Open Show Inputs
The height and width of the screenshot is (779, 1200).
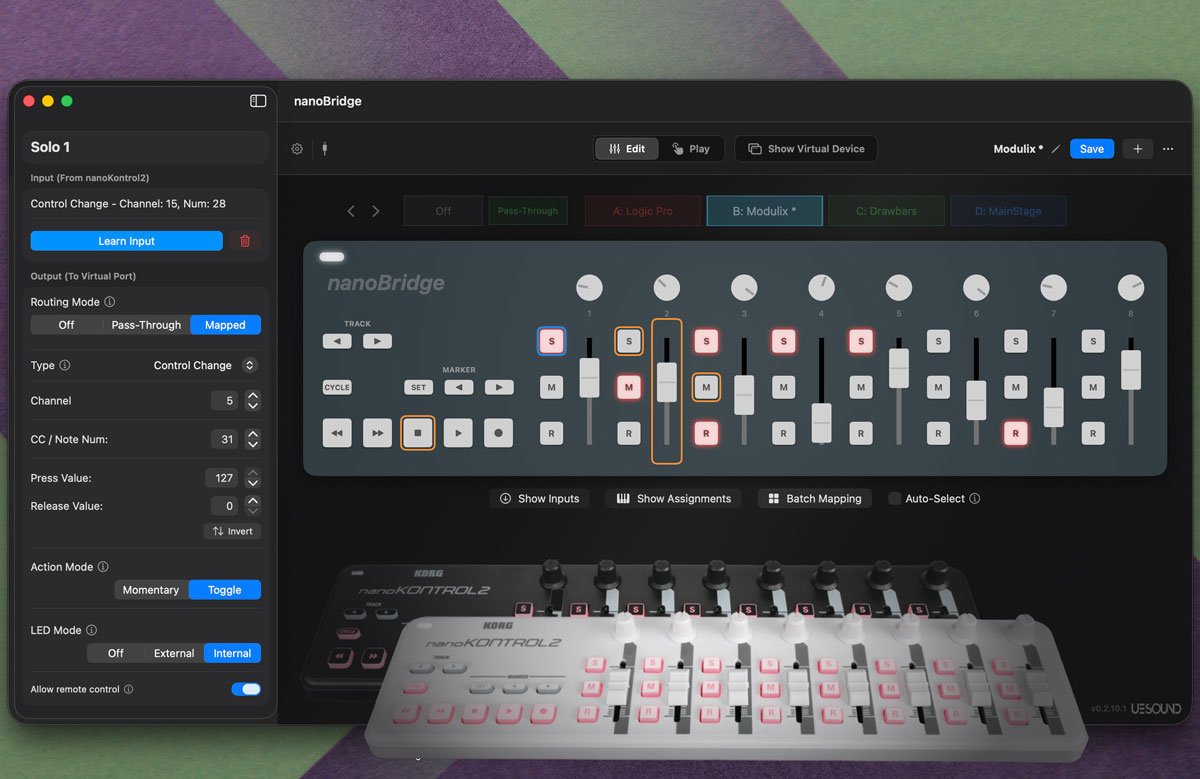click(x=538, y=498)
